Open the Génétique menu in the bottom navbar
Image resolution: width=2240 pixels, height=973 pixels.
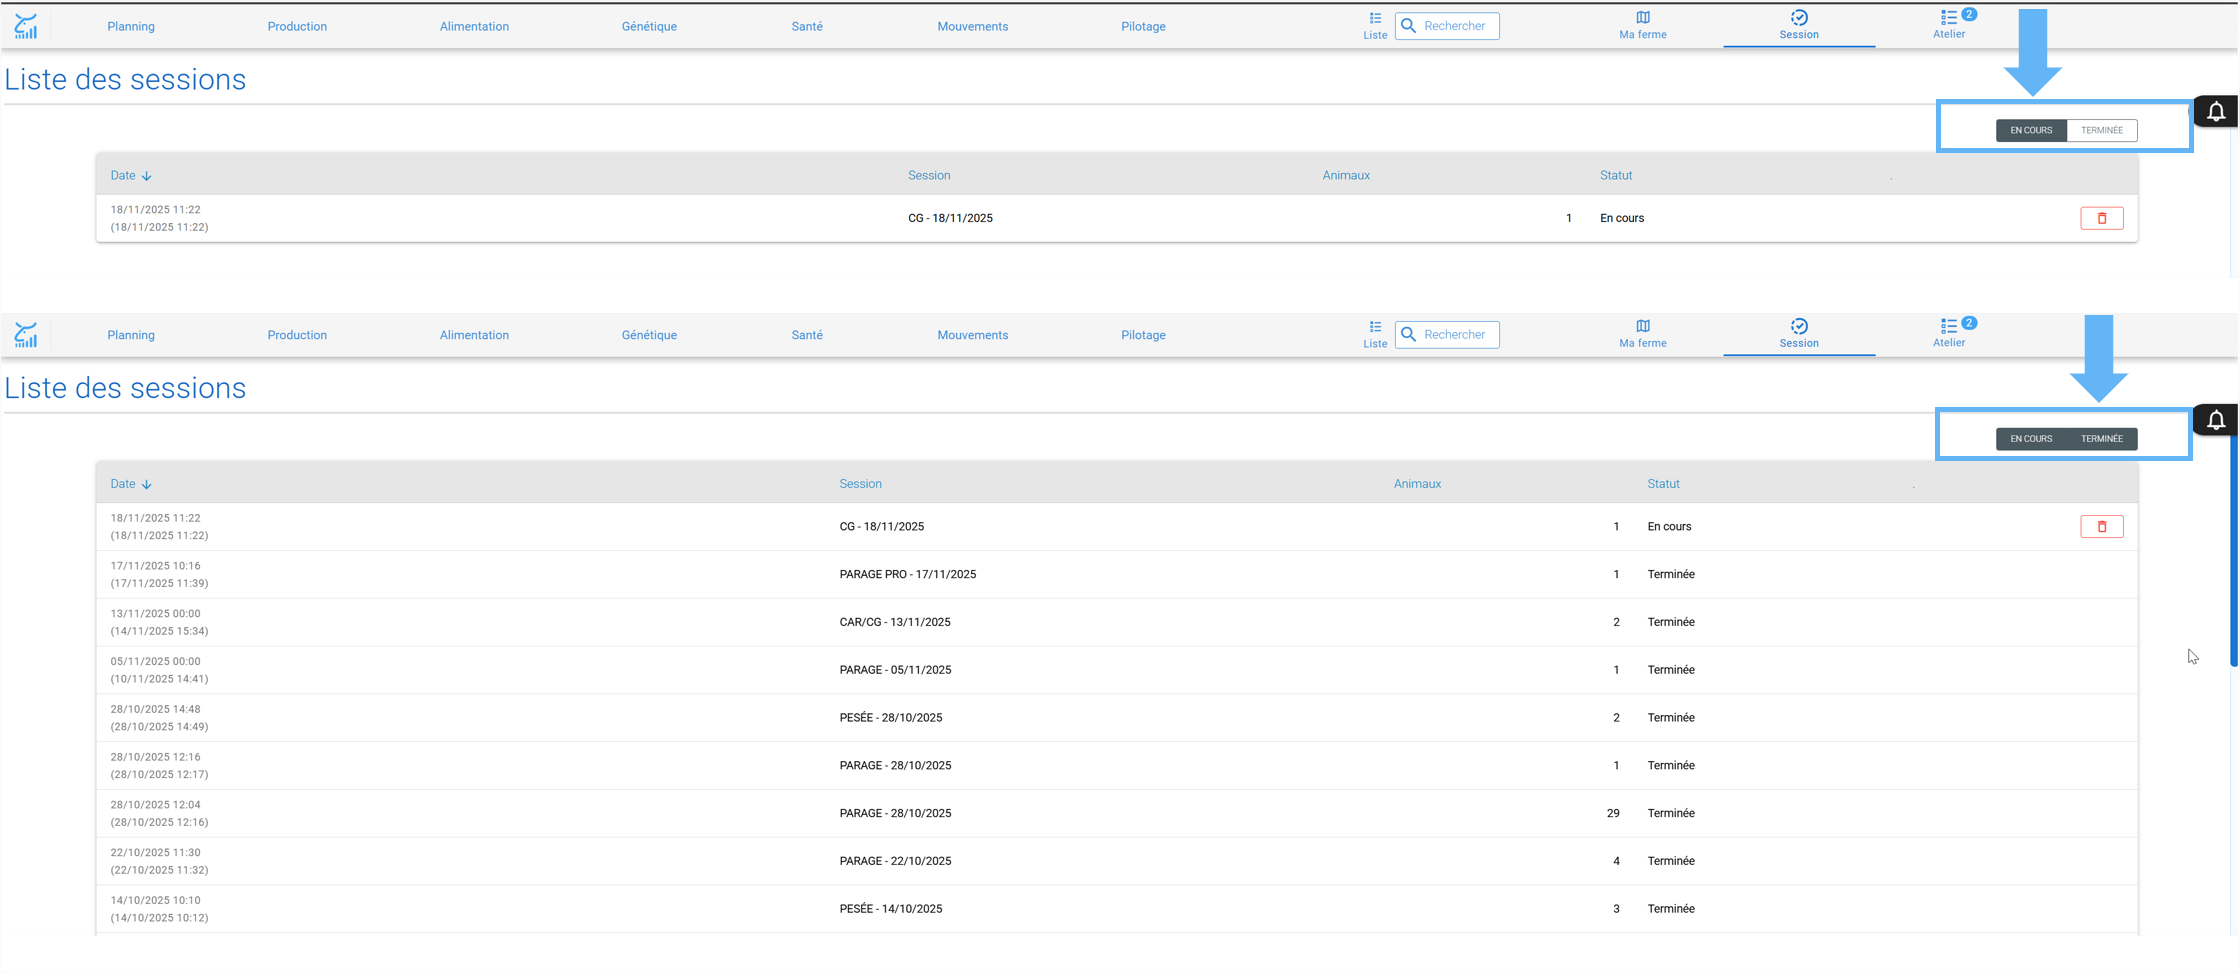[649, 336]
